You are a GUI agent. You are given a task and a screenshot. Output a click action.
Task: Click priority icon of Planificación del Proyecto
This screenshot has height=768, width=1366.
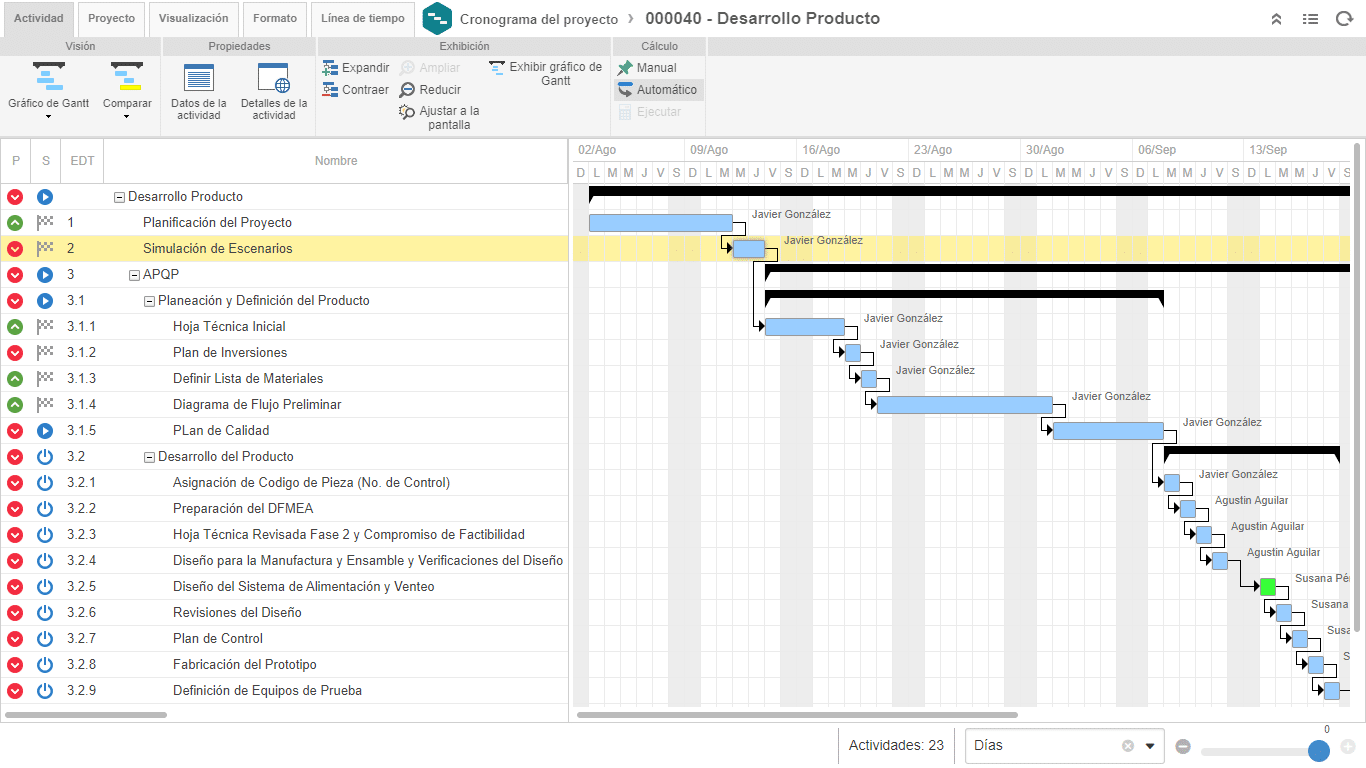point(15,223)
